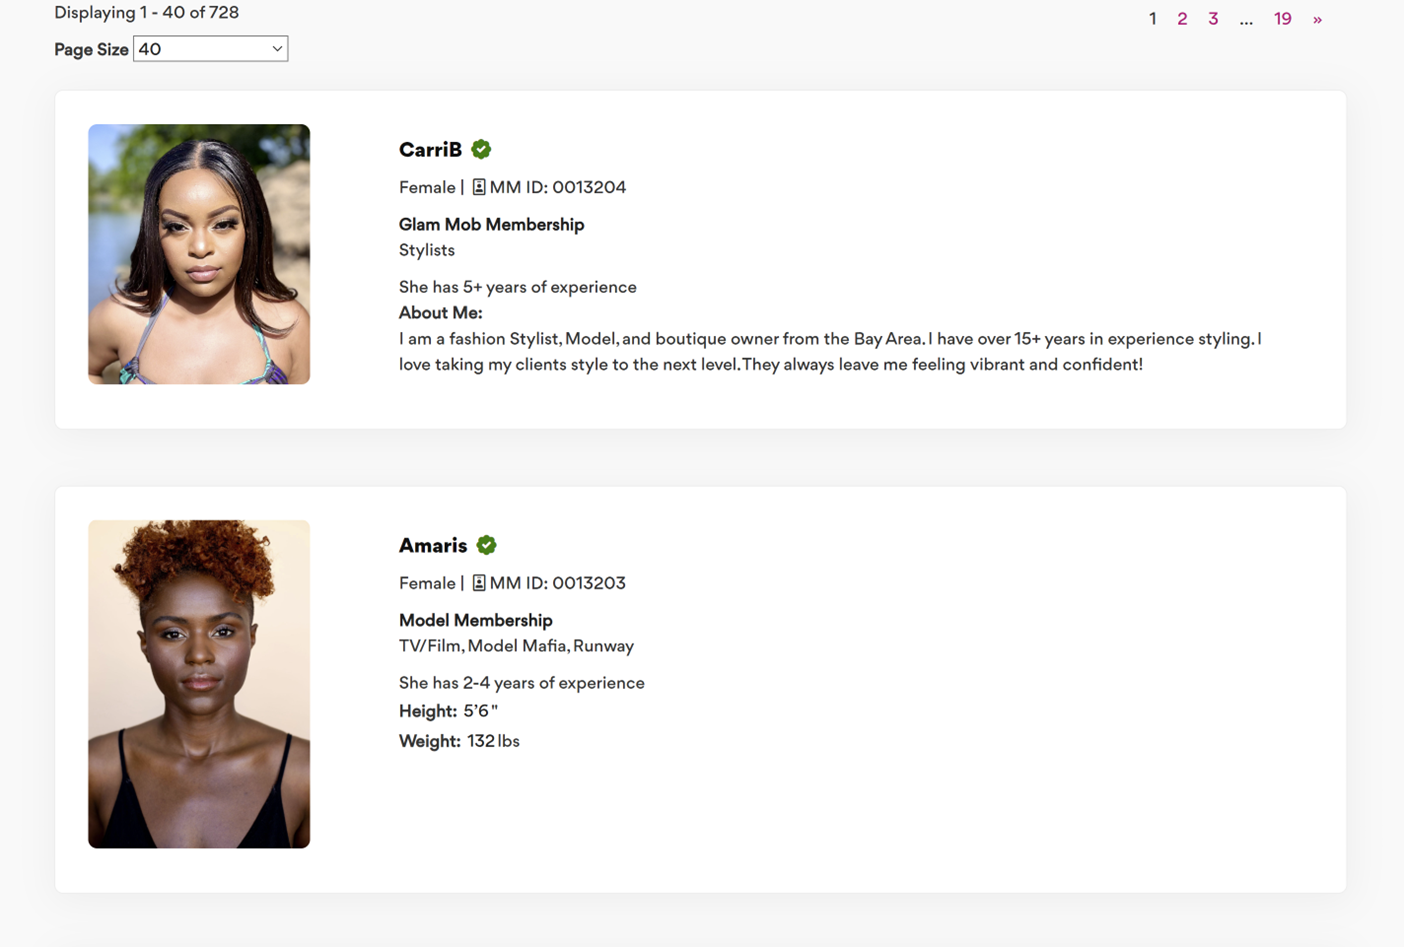The width and height of the screenshot is (1404, 947).
Task: Go to page 3 of results
Action: pos(1213,19)
